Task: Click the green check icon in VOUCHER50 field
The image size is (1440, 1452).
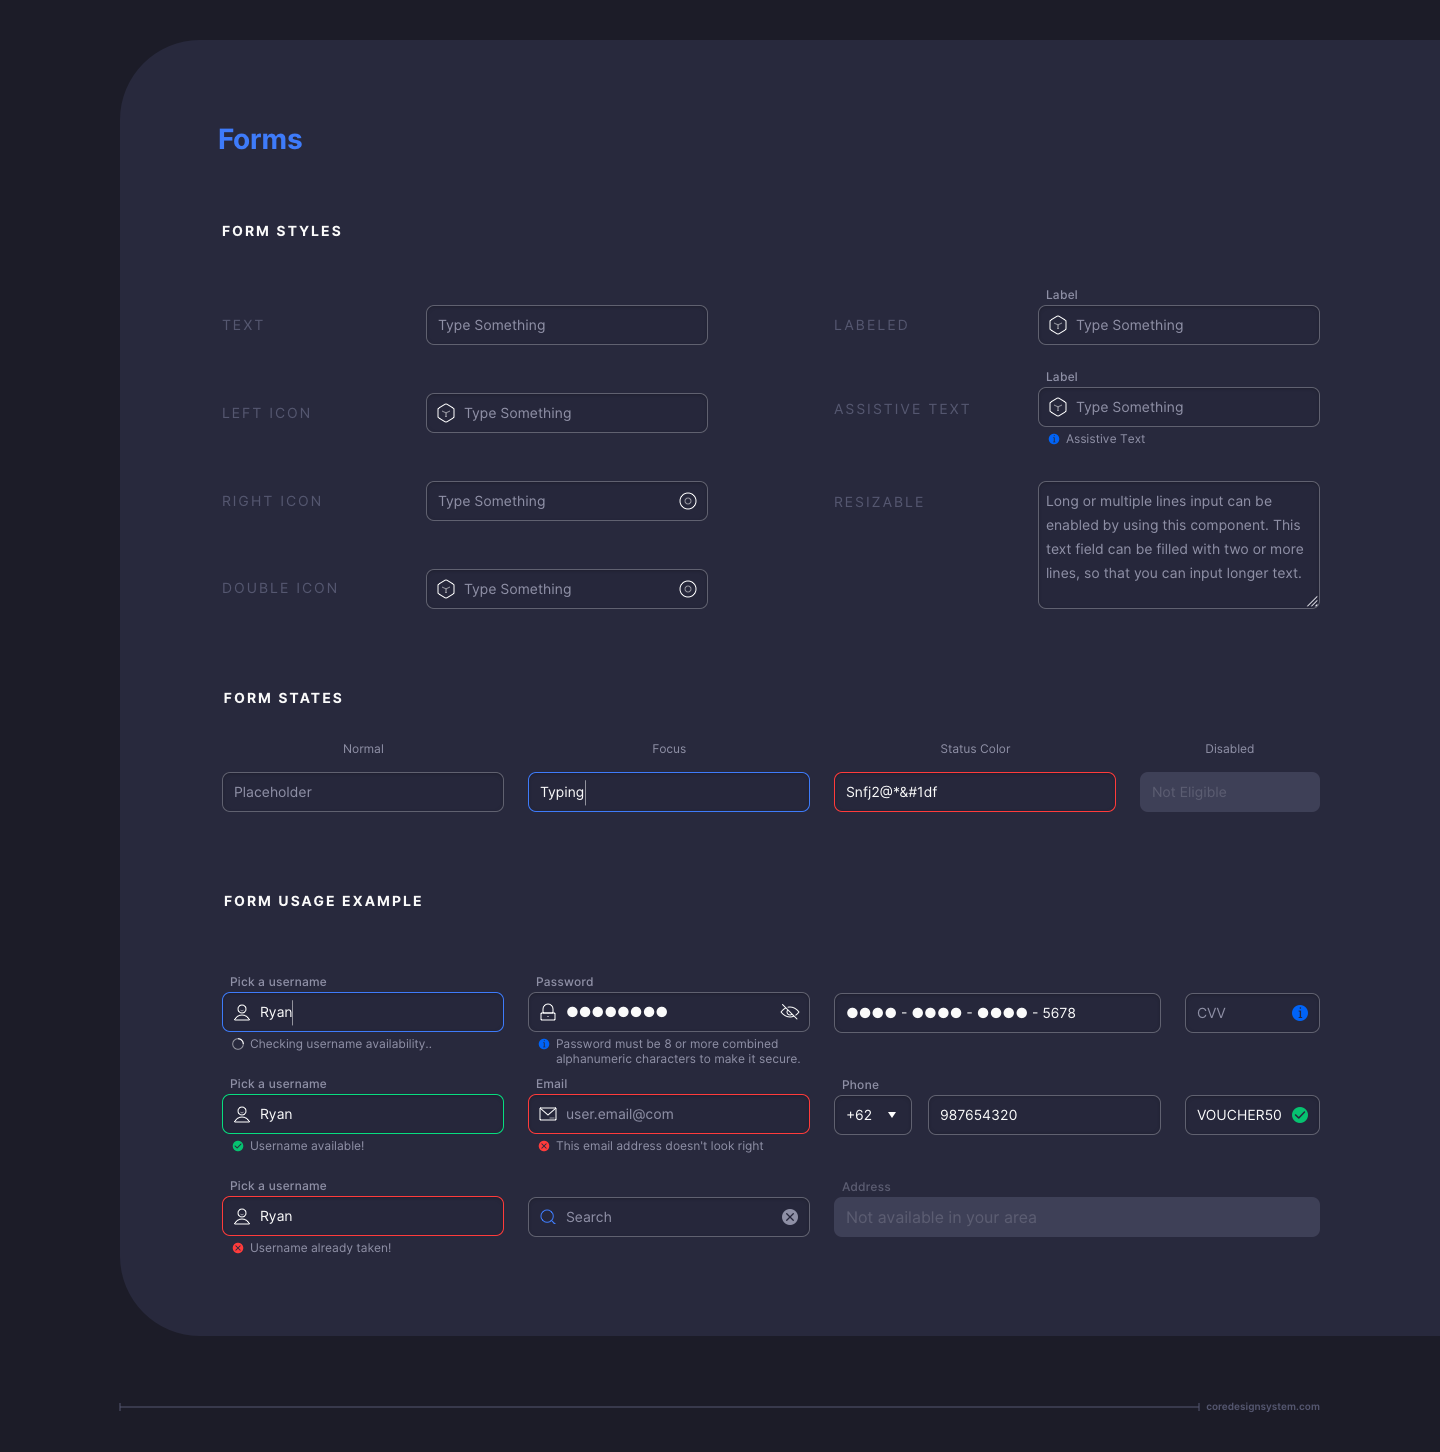Action: 1300,1115
